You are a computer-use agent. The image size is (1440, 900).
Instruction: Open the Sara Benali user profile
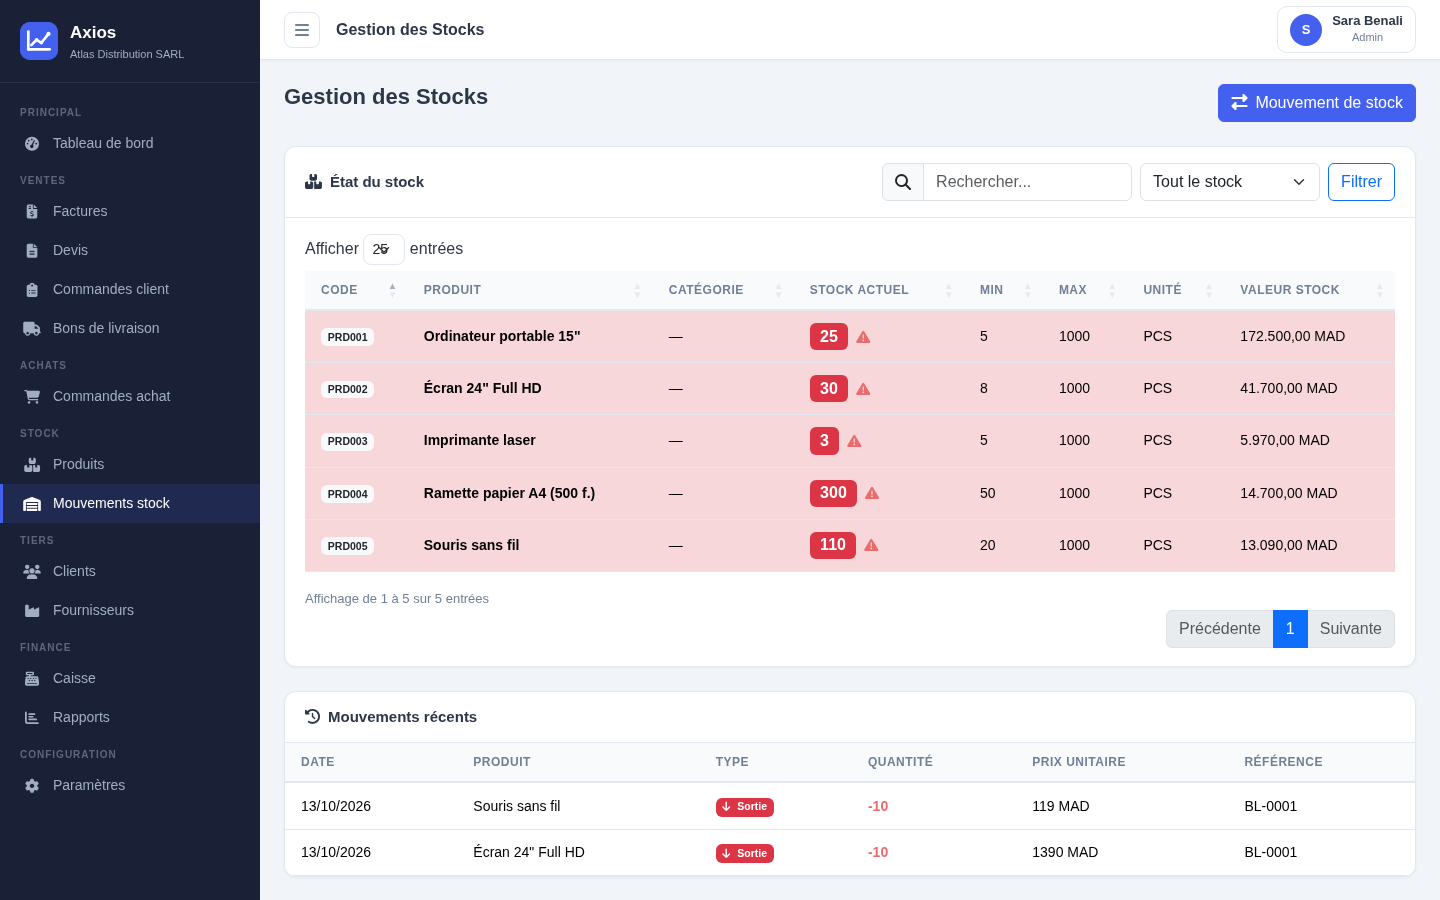pos(1346,30)
